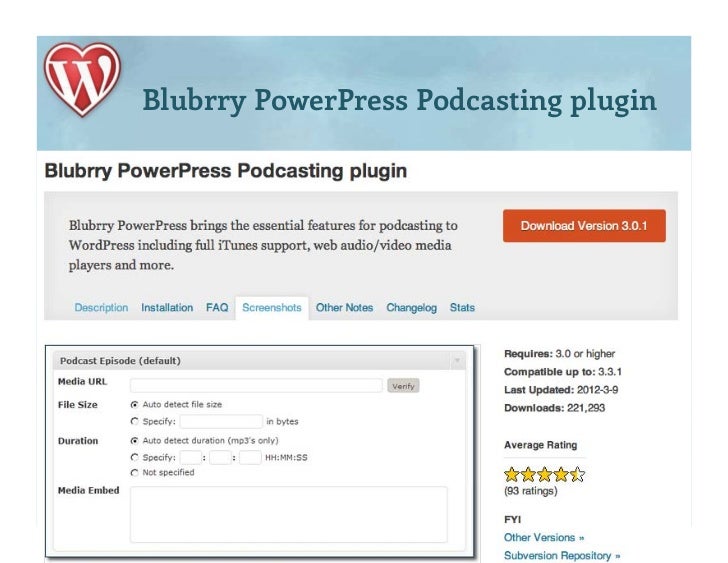Select Auto detect file size radio
The height and width of the screenshot is (563, 728).
click(135, 405)
